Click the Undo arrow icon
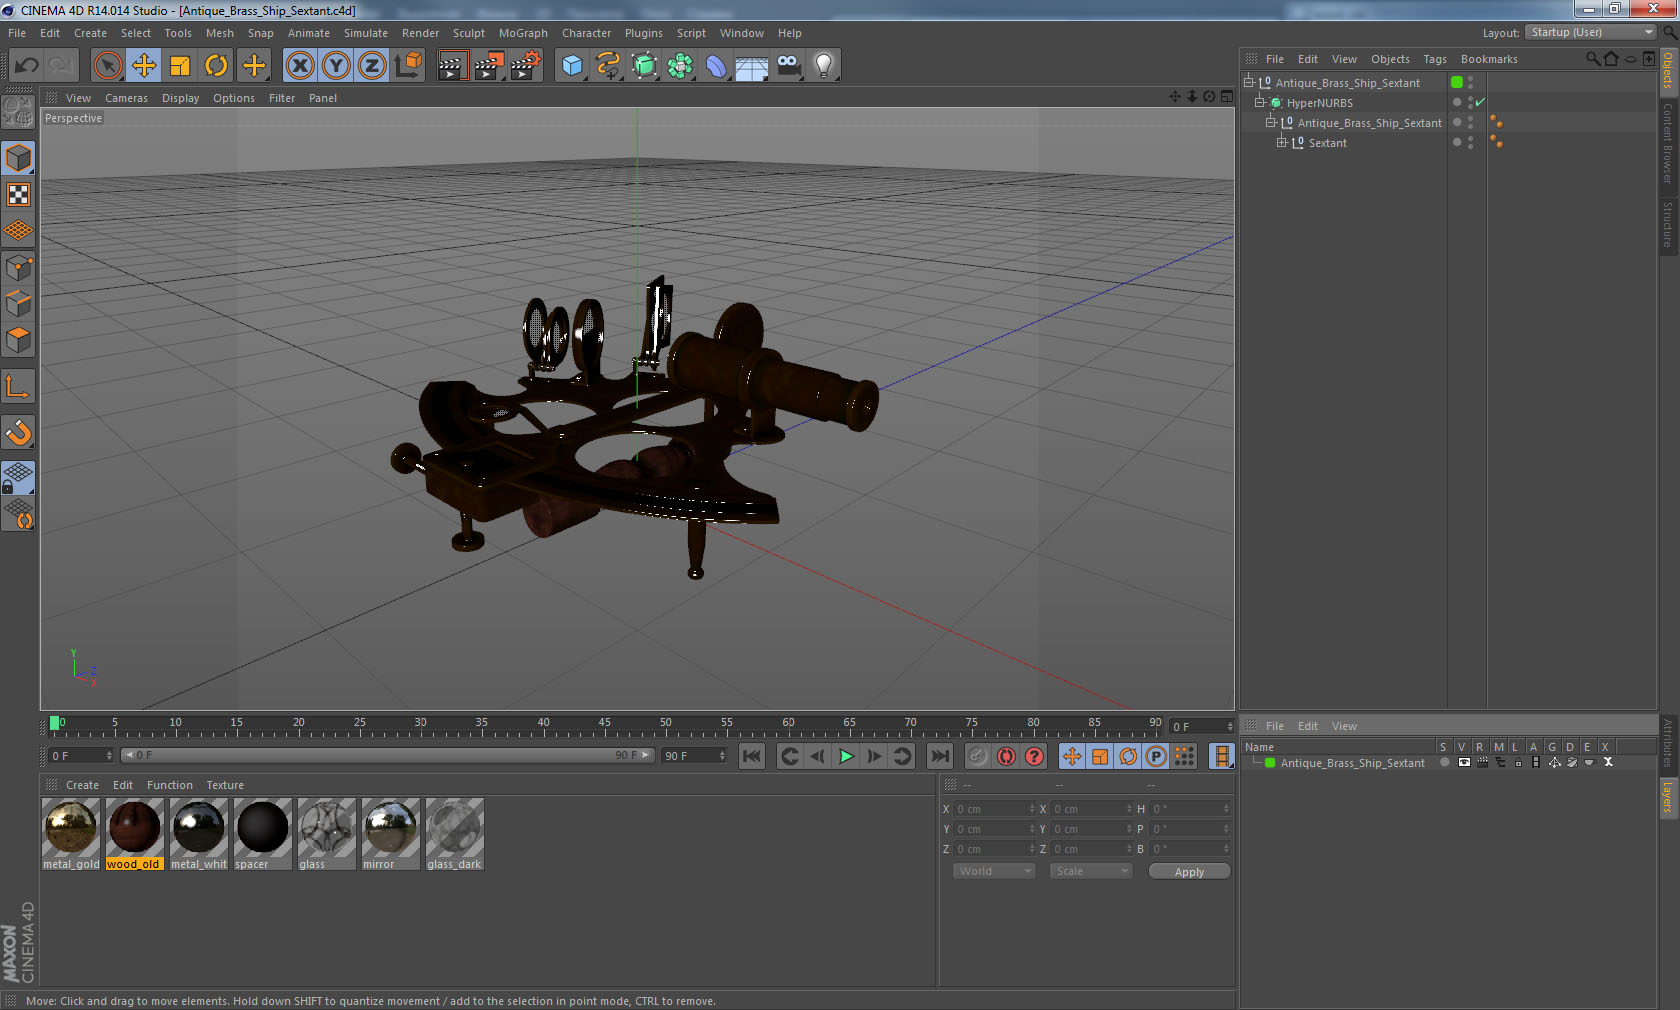Image resolution: width=1680 pixels, height=1010 pixels. point(27,66)
